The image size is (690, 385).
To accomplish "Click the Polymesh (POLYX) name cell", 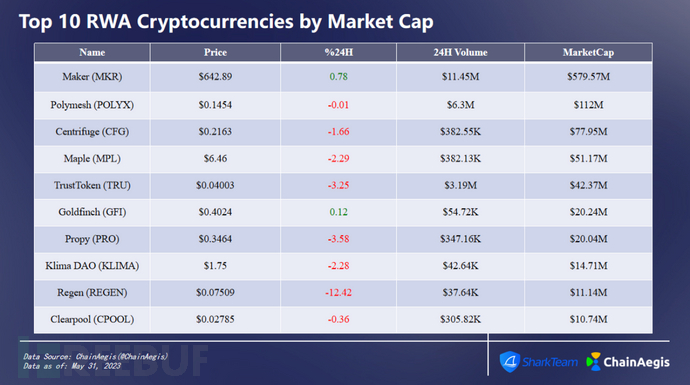I will click(92, 105).
